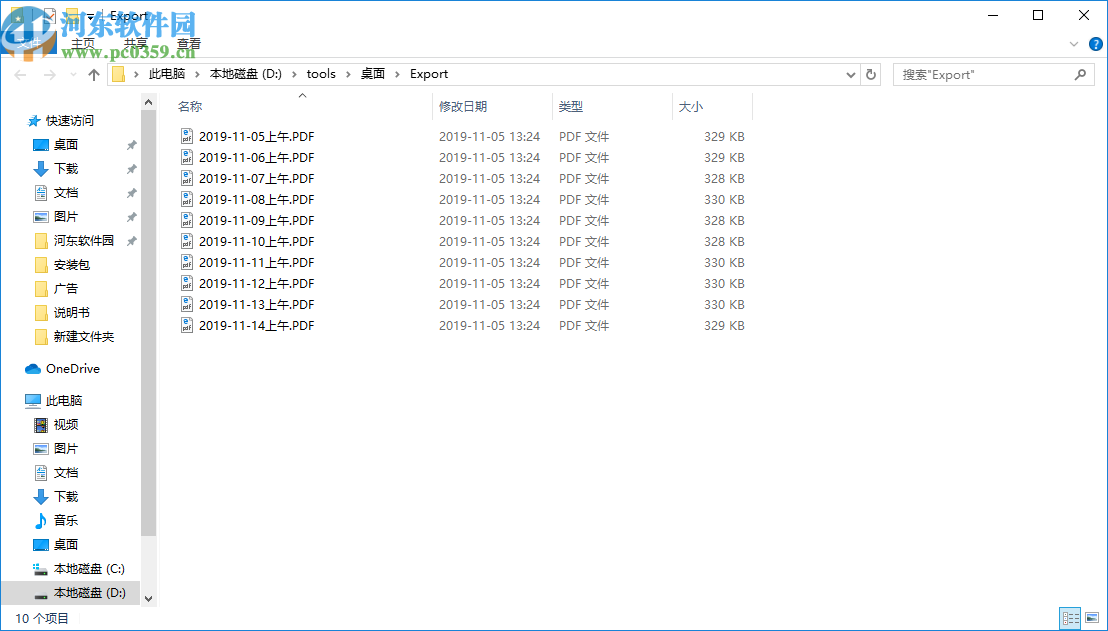Viewport: 1108px width, 631px height.
Task: Navigate to 此电脑 in address bar
Action: pos(167,73)
